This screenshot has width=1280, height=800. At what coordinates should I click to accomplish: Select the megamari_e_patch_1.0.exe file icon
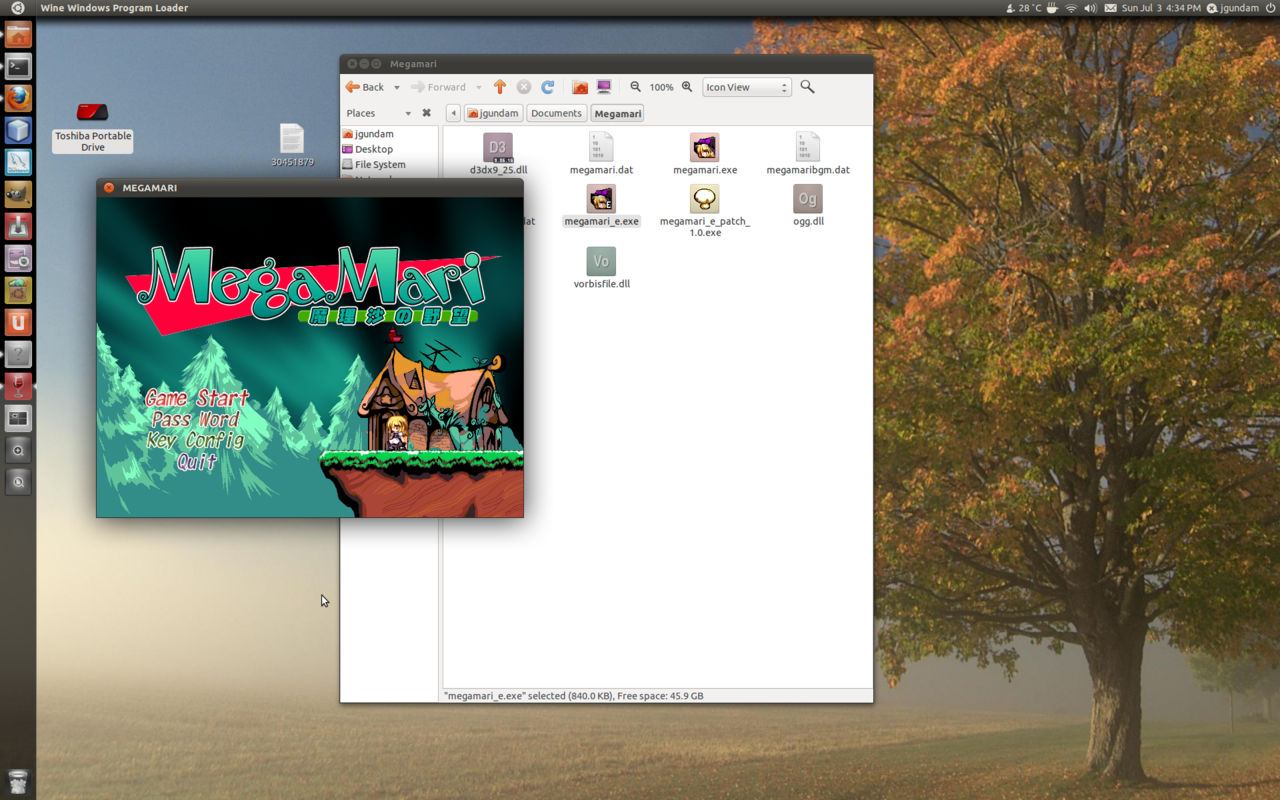[x=704, y=198]
